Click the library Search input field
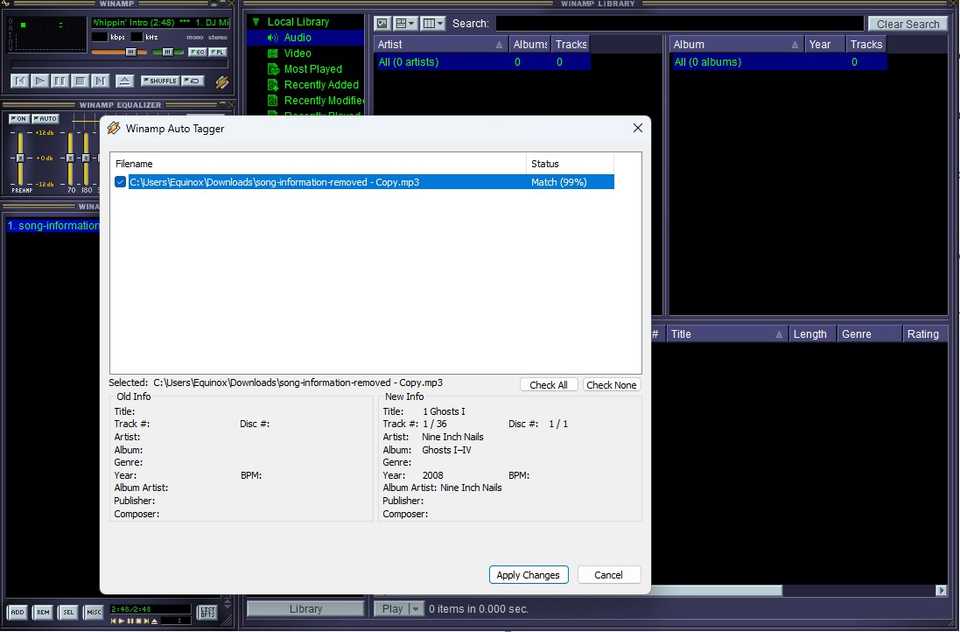The height and width of the screenshot is (632, 960). pos(679,23)
